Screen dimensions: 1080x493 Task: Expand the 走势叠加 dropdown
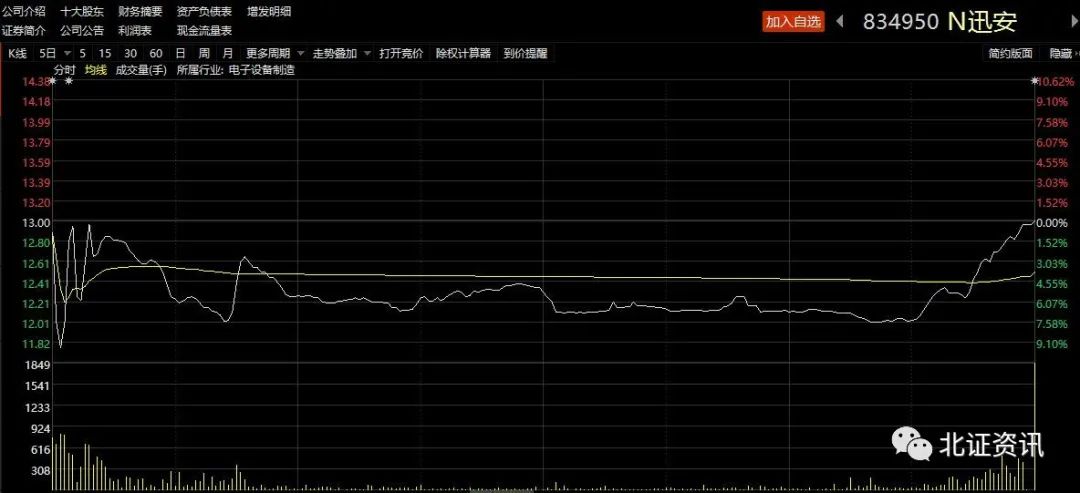tap(367, 54)
